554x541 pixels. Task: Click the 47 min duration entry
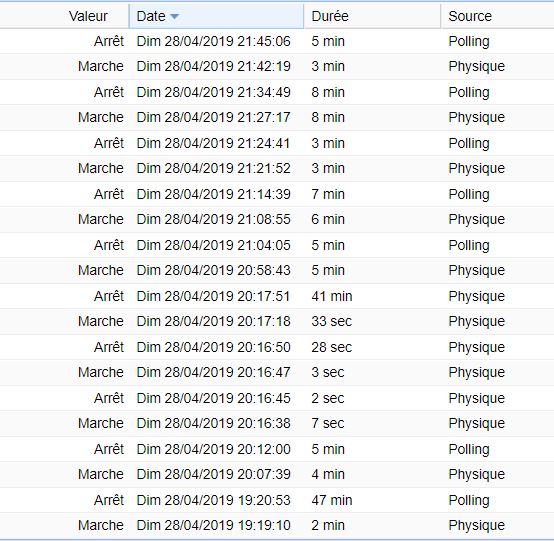point(332,500)
